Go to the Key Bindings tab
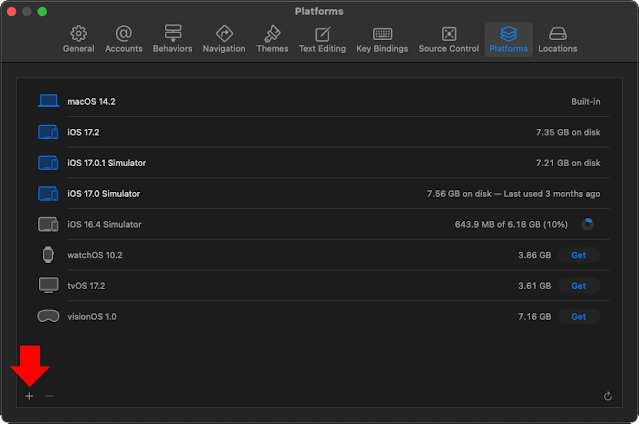Image resolution: width=639 pixels, height=424 pixels. [x=382, y=40]
